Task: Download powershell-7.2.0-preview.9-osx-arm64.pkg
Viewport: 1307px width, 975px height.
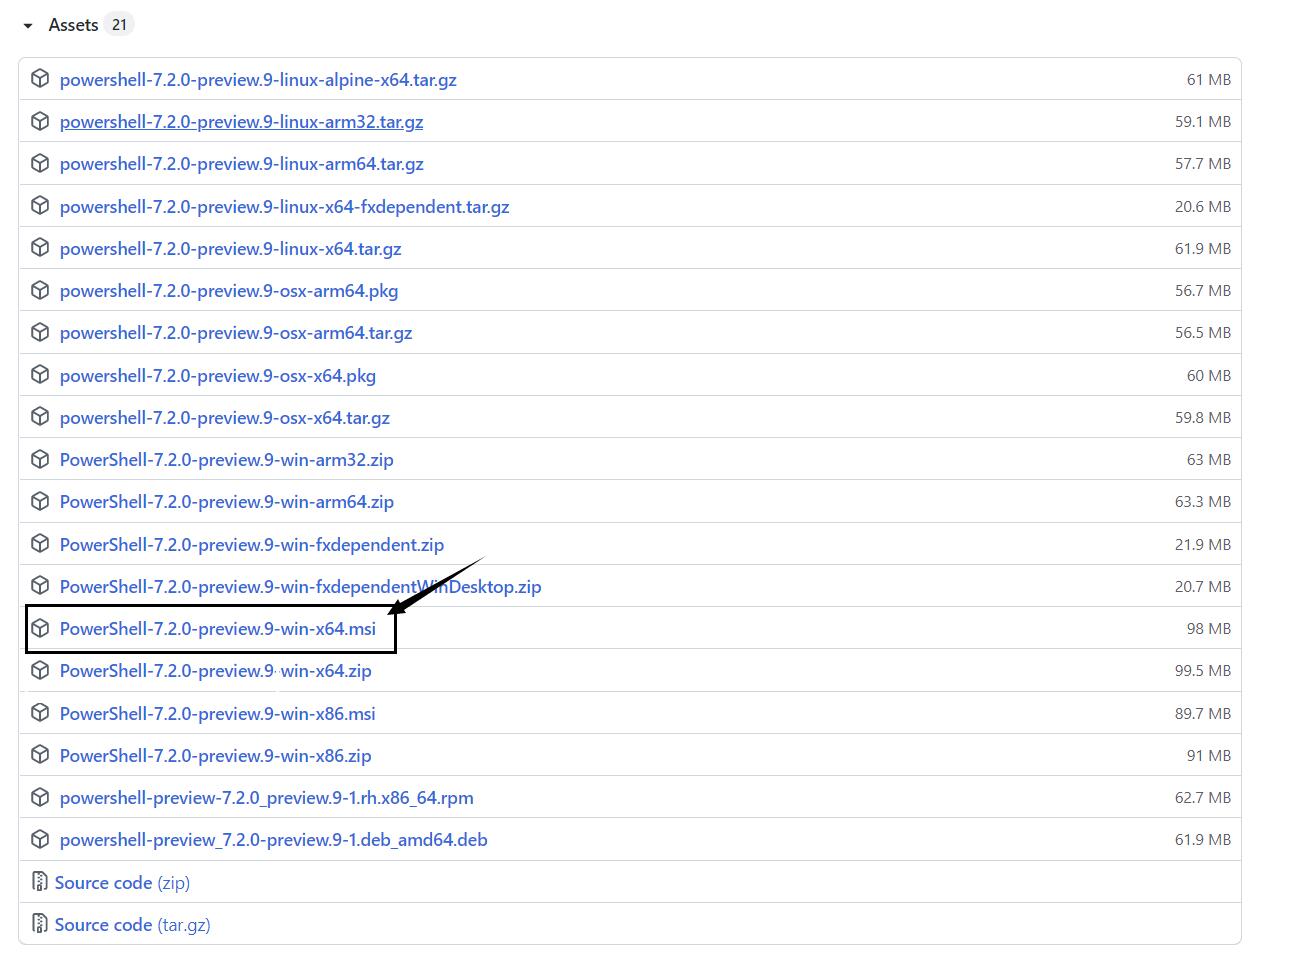Action: [229, 291]
